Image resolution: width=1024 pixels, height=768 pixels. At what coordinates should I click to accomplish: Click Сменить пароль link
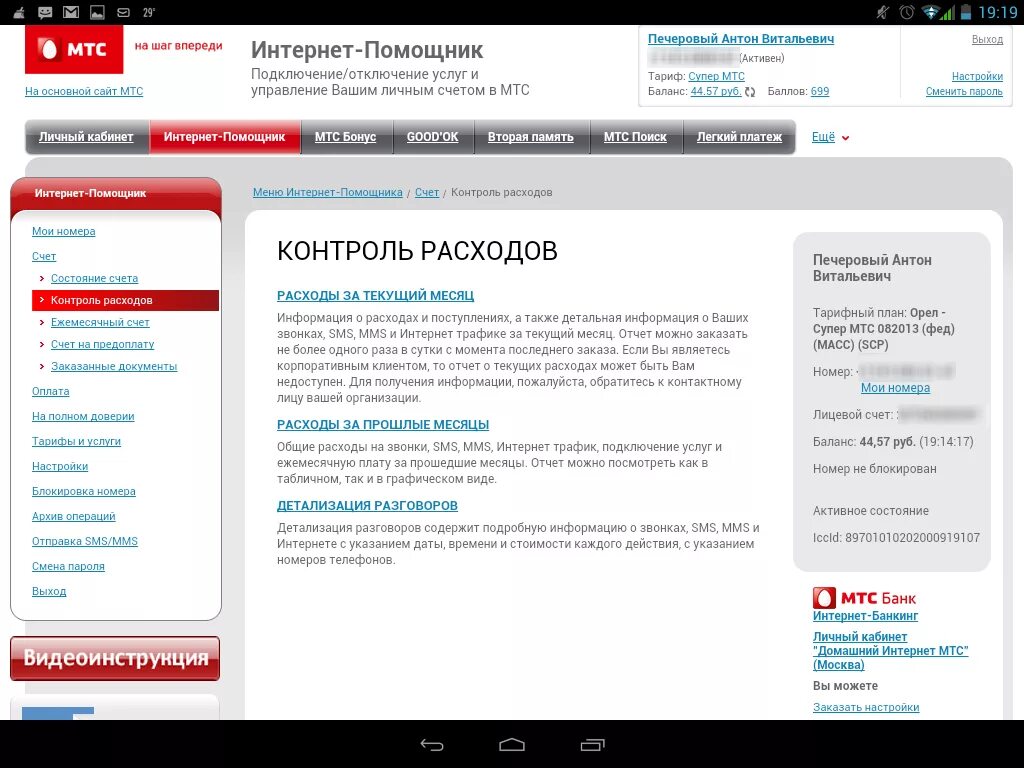point(964,91)
